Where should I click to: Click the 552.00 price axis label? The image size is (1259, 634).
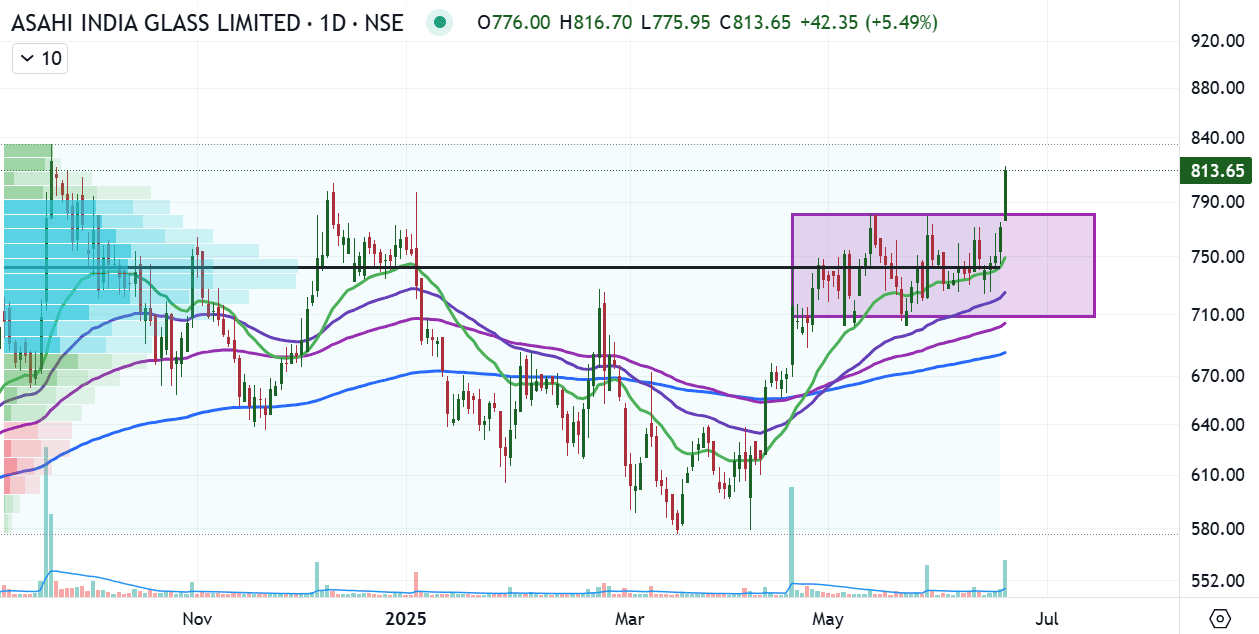point(1217,582)
